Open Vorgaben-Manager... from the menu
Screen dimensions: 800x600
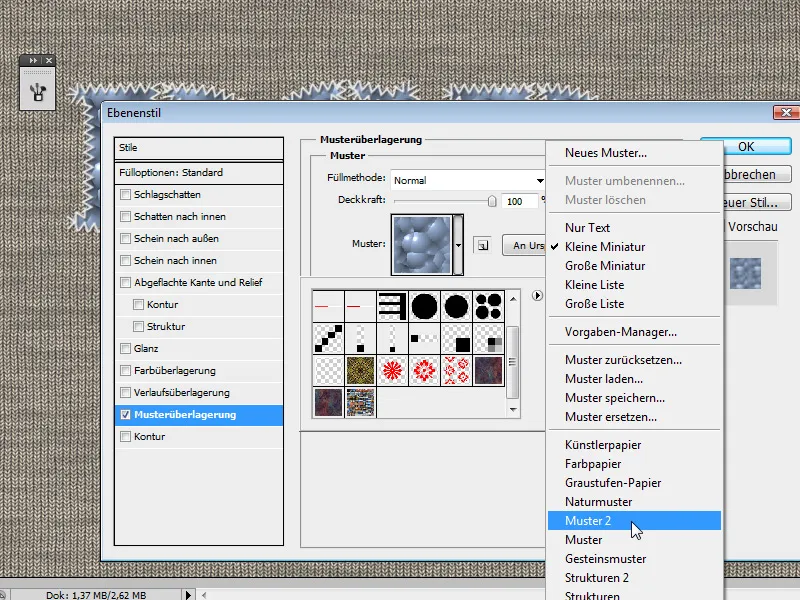click(x=621, y=332)
